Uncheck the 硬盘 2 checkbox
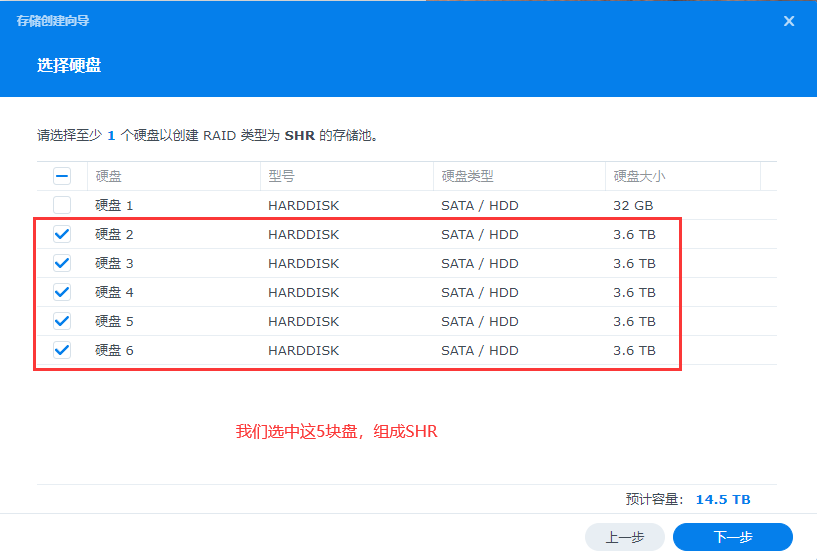The height and width of the screenshot is (560, 817). 62,234
